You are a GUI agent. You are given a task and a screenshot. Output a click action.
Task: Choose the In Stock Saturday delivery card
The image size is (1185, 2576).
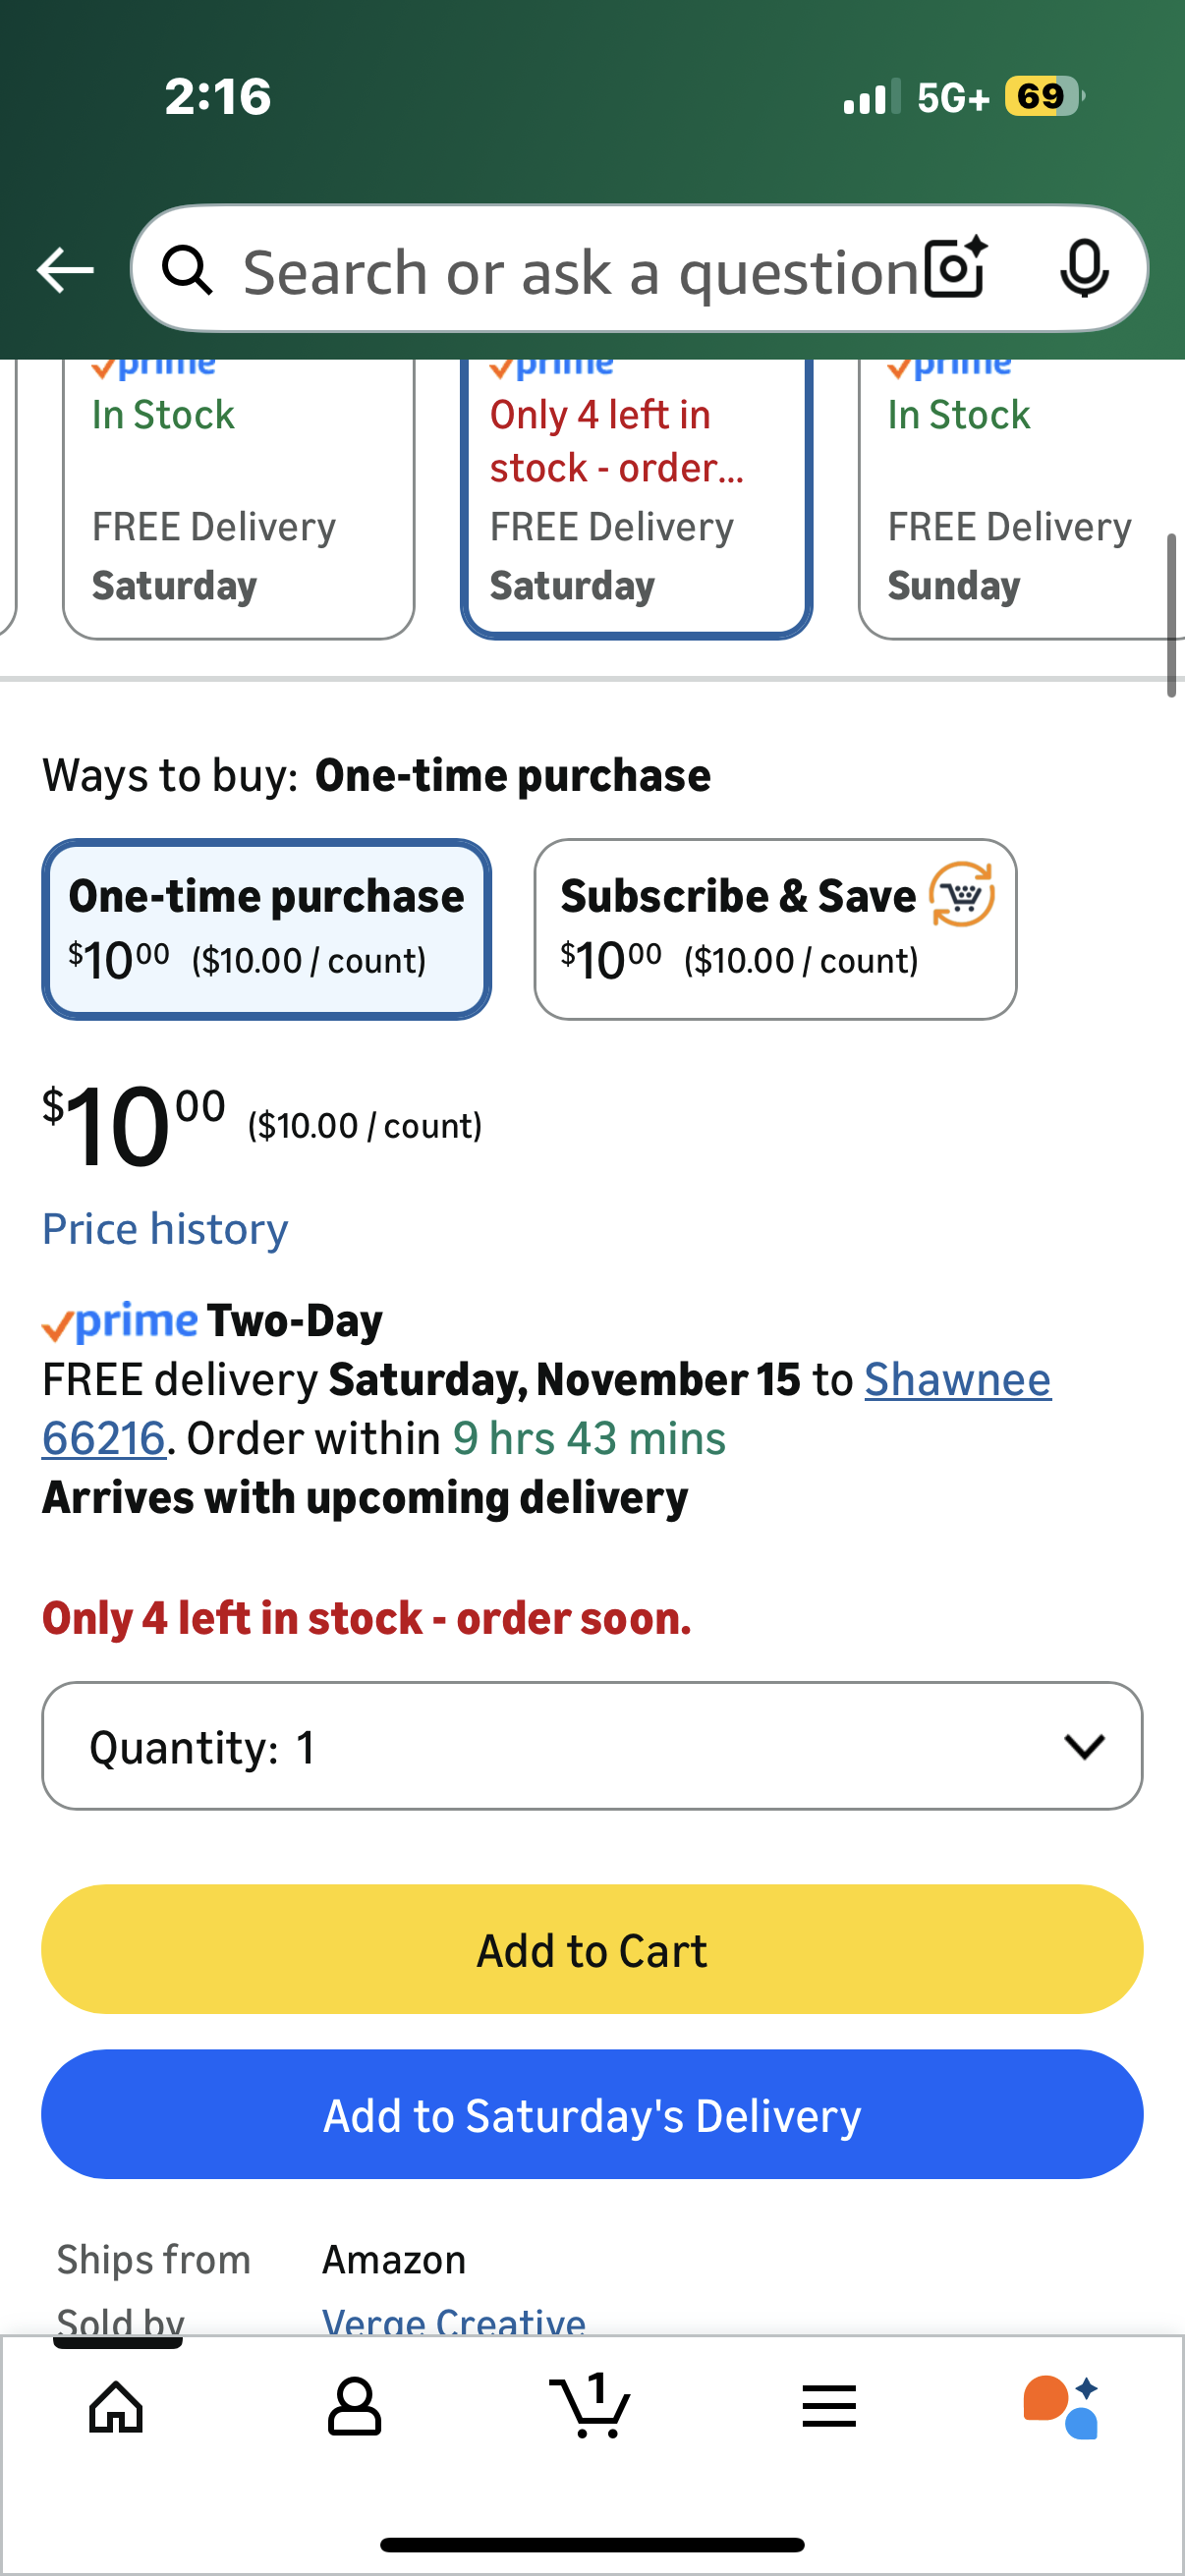(238, 500)
